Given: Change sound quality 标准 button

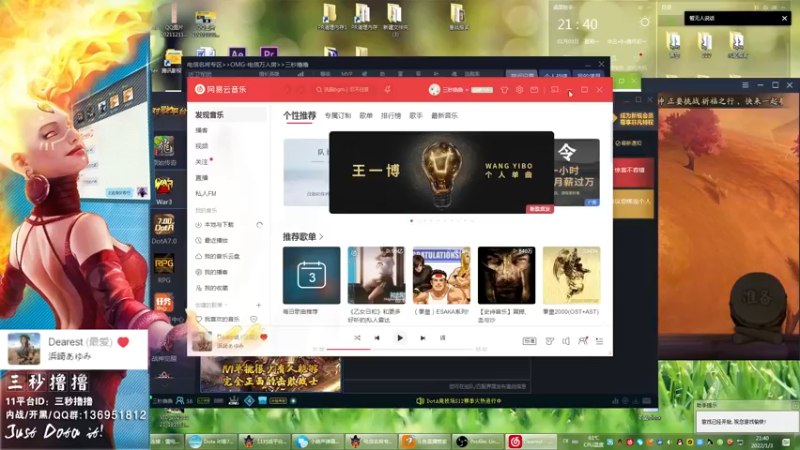Looking at the screenshot, I should tap(529, 341).
